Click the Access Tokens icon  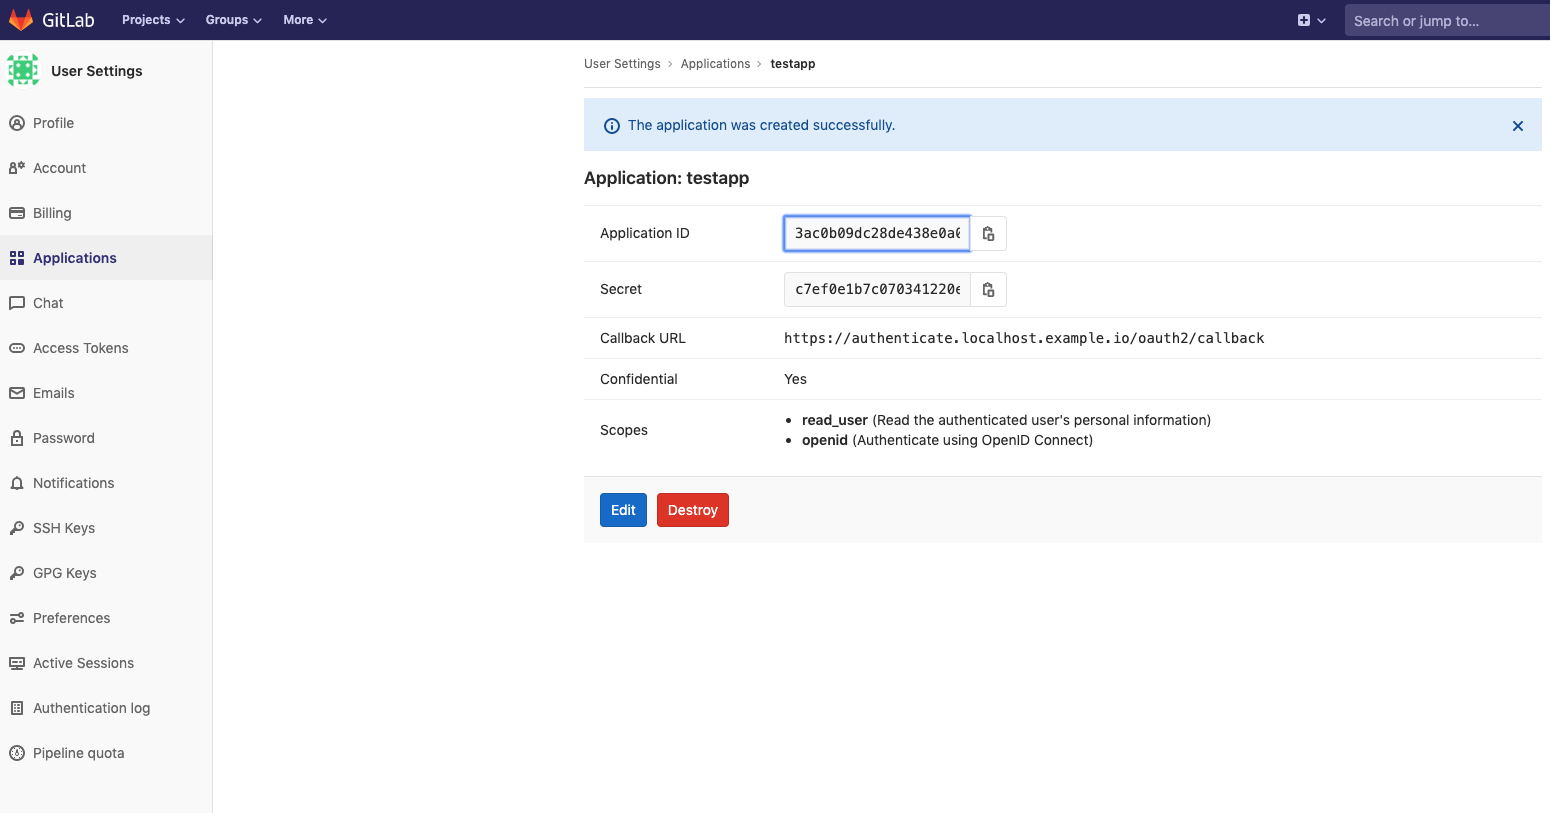click(17, 348)
